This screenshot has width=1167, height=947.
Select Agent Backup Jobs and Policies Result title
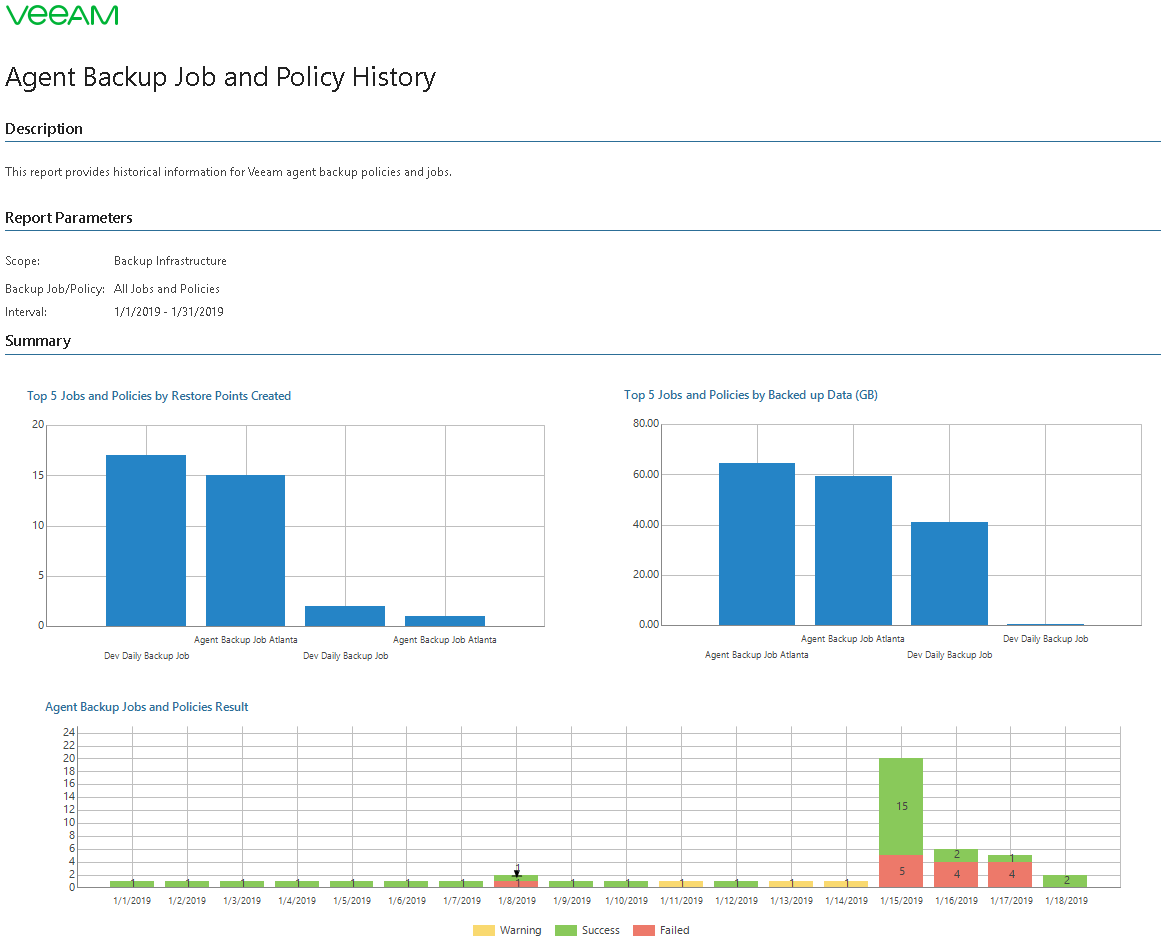pyautogui.click(x=147, y=707)
